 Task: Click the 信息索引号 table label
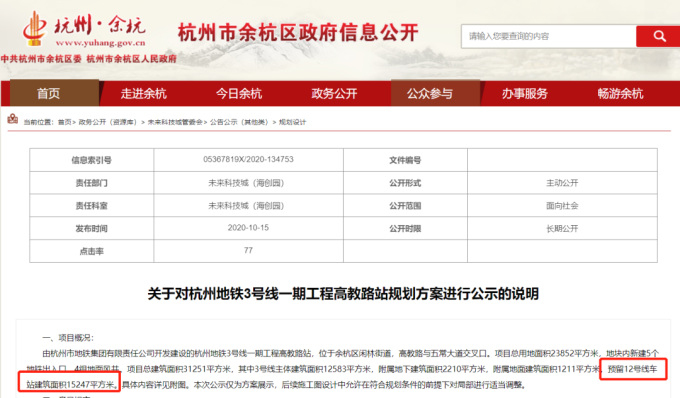click(92, 160)
